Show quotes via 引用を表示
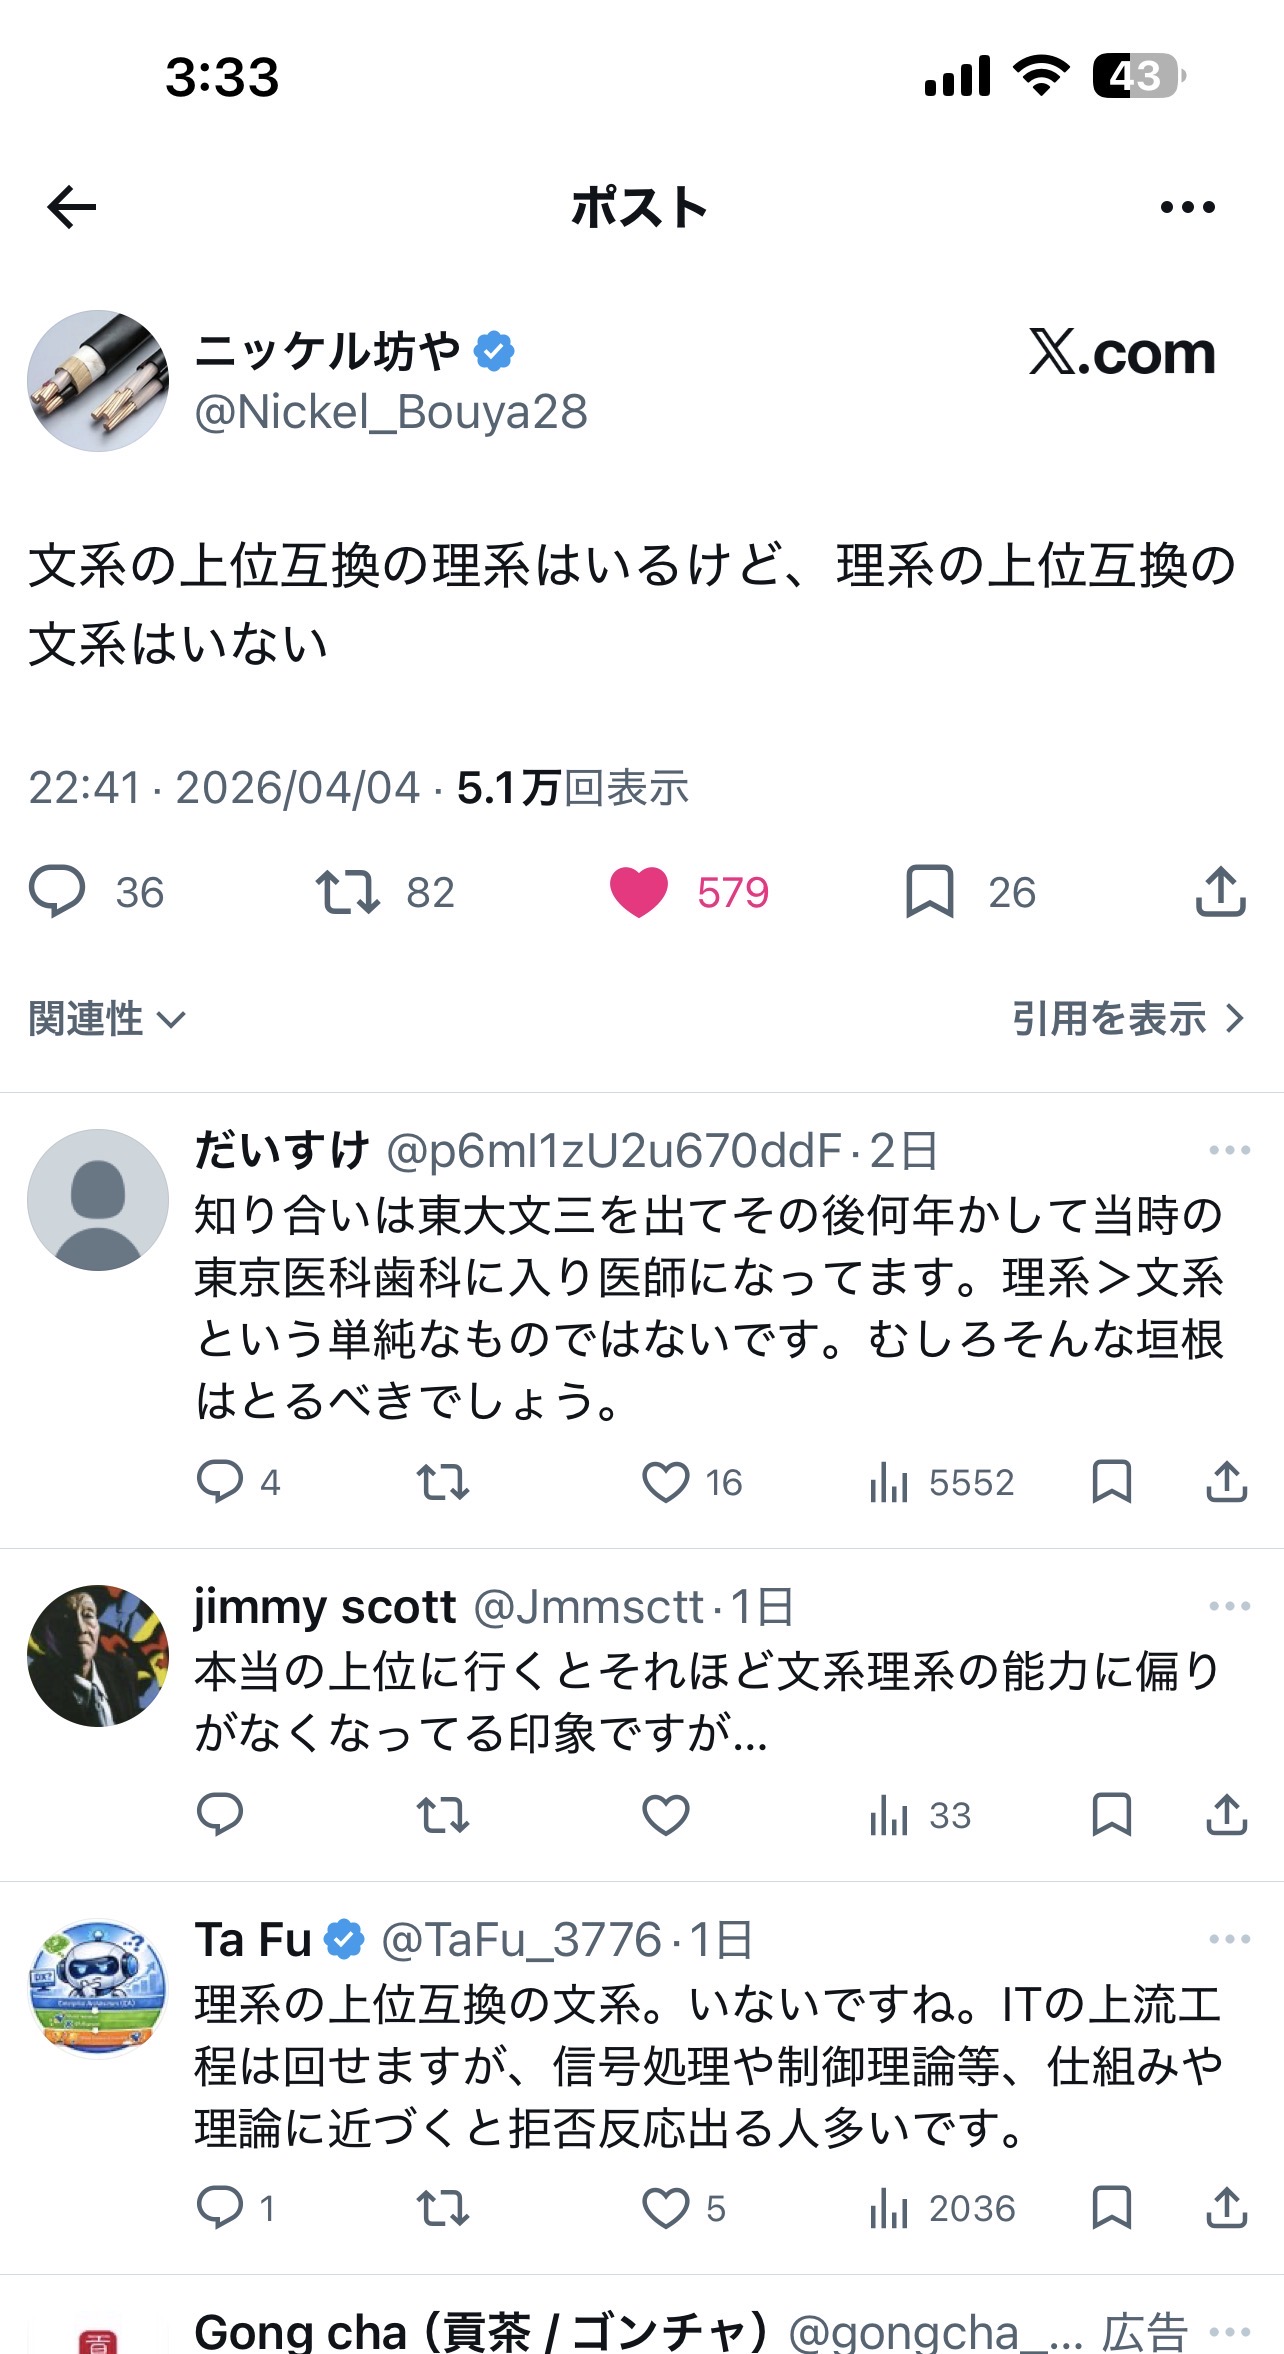 point(1127,1019)
